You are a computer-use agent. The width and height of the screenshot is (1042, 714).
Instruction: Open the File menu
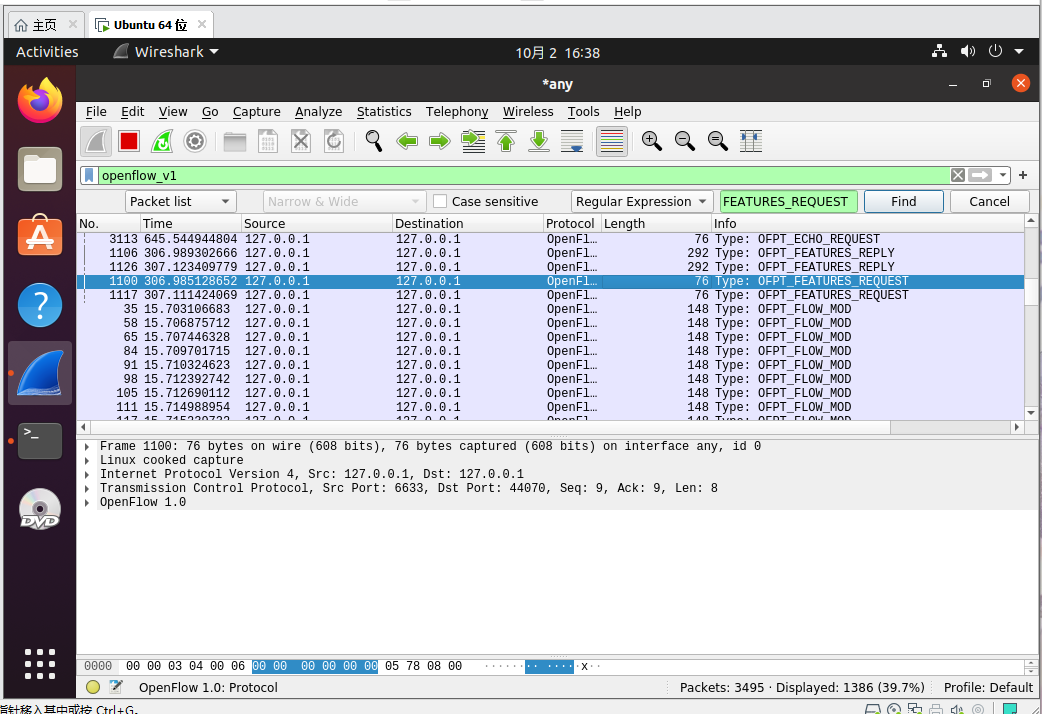point(96,112)
